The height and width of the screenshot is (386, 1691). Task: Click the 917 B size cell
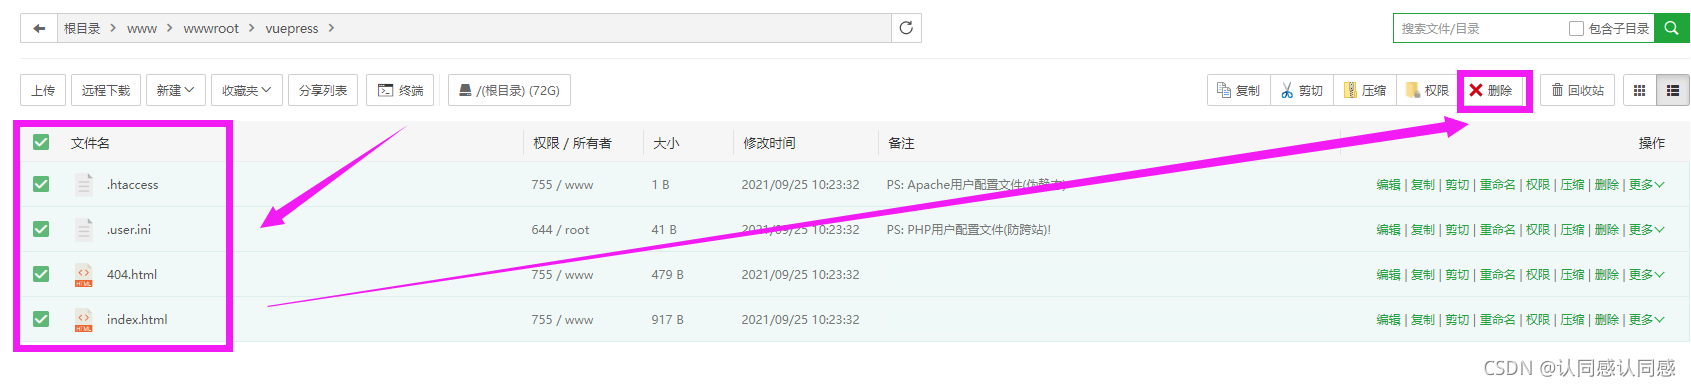[x=667, y=319]
